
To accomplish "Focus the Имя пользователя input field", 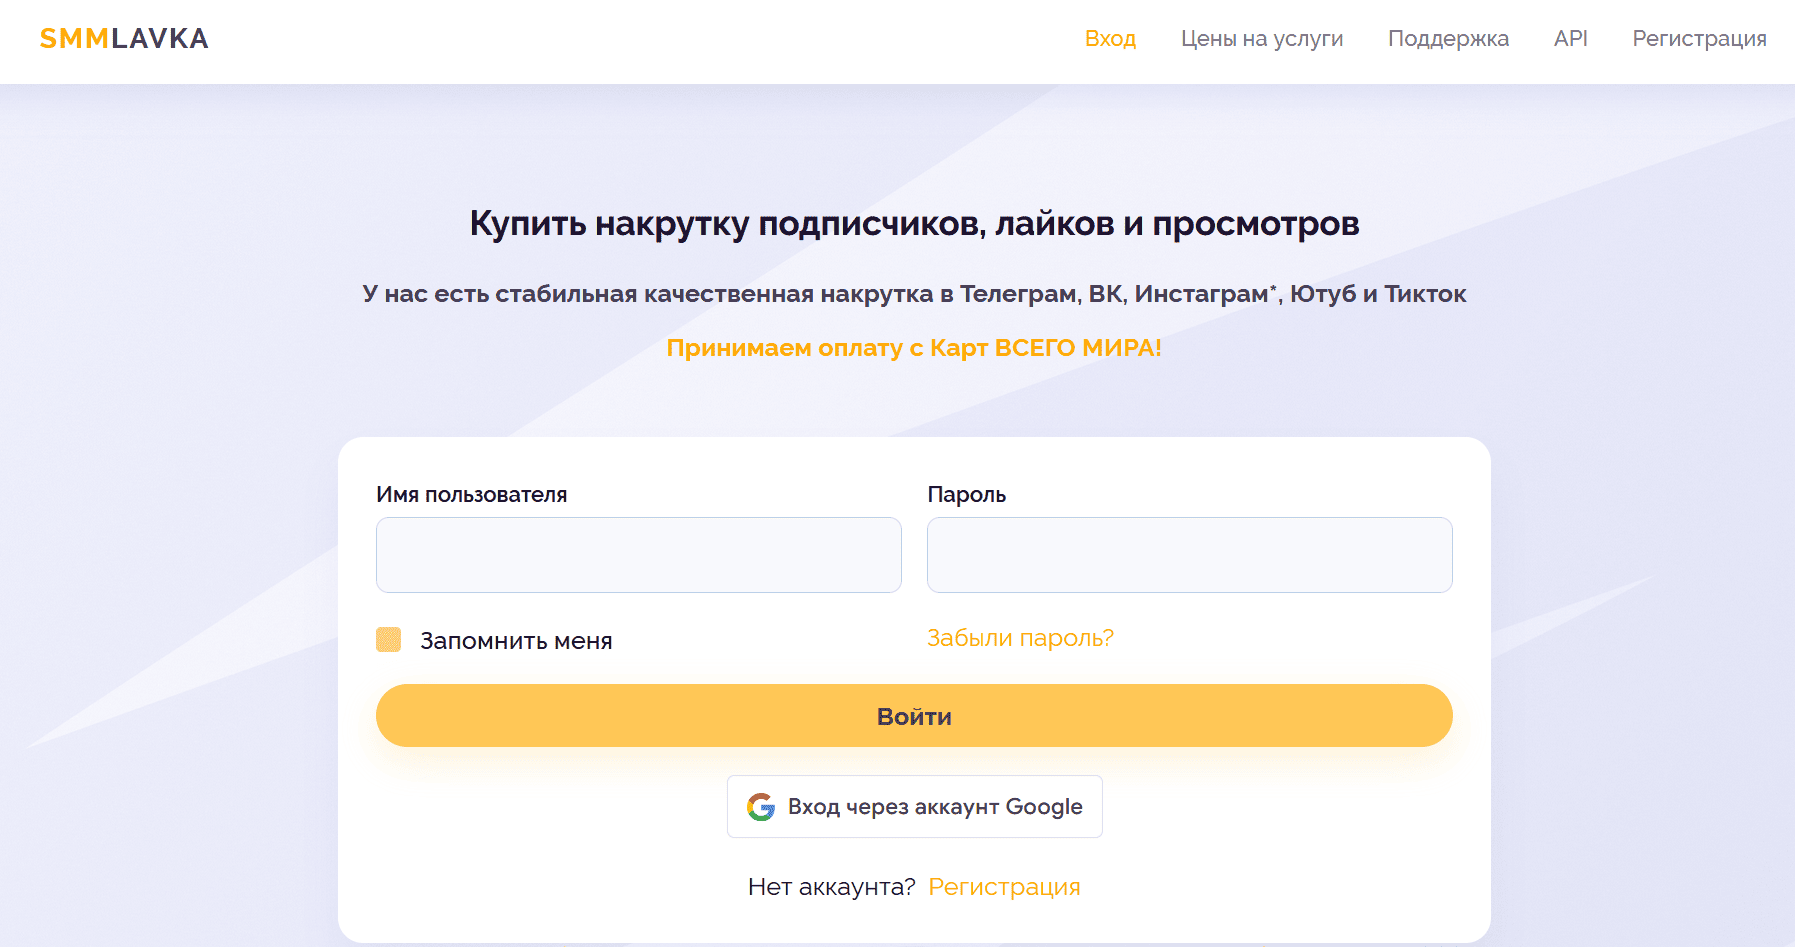I will click(639, 555).
